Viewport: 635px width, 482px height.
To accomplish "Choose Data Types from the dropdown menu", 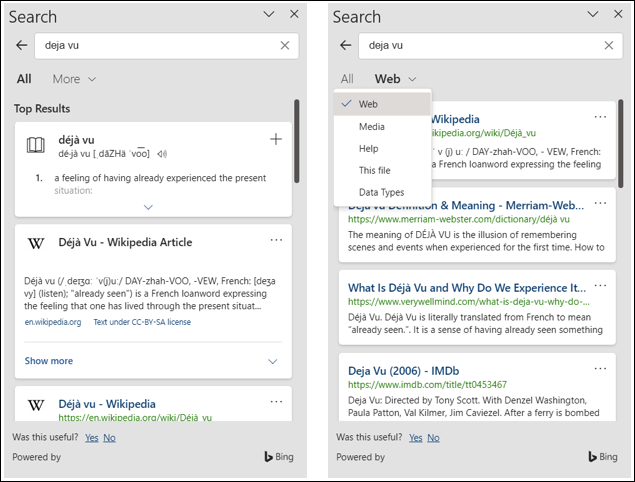I will click(x=382, y=192).
